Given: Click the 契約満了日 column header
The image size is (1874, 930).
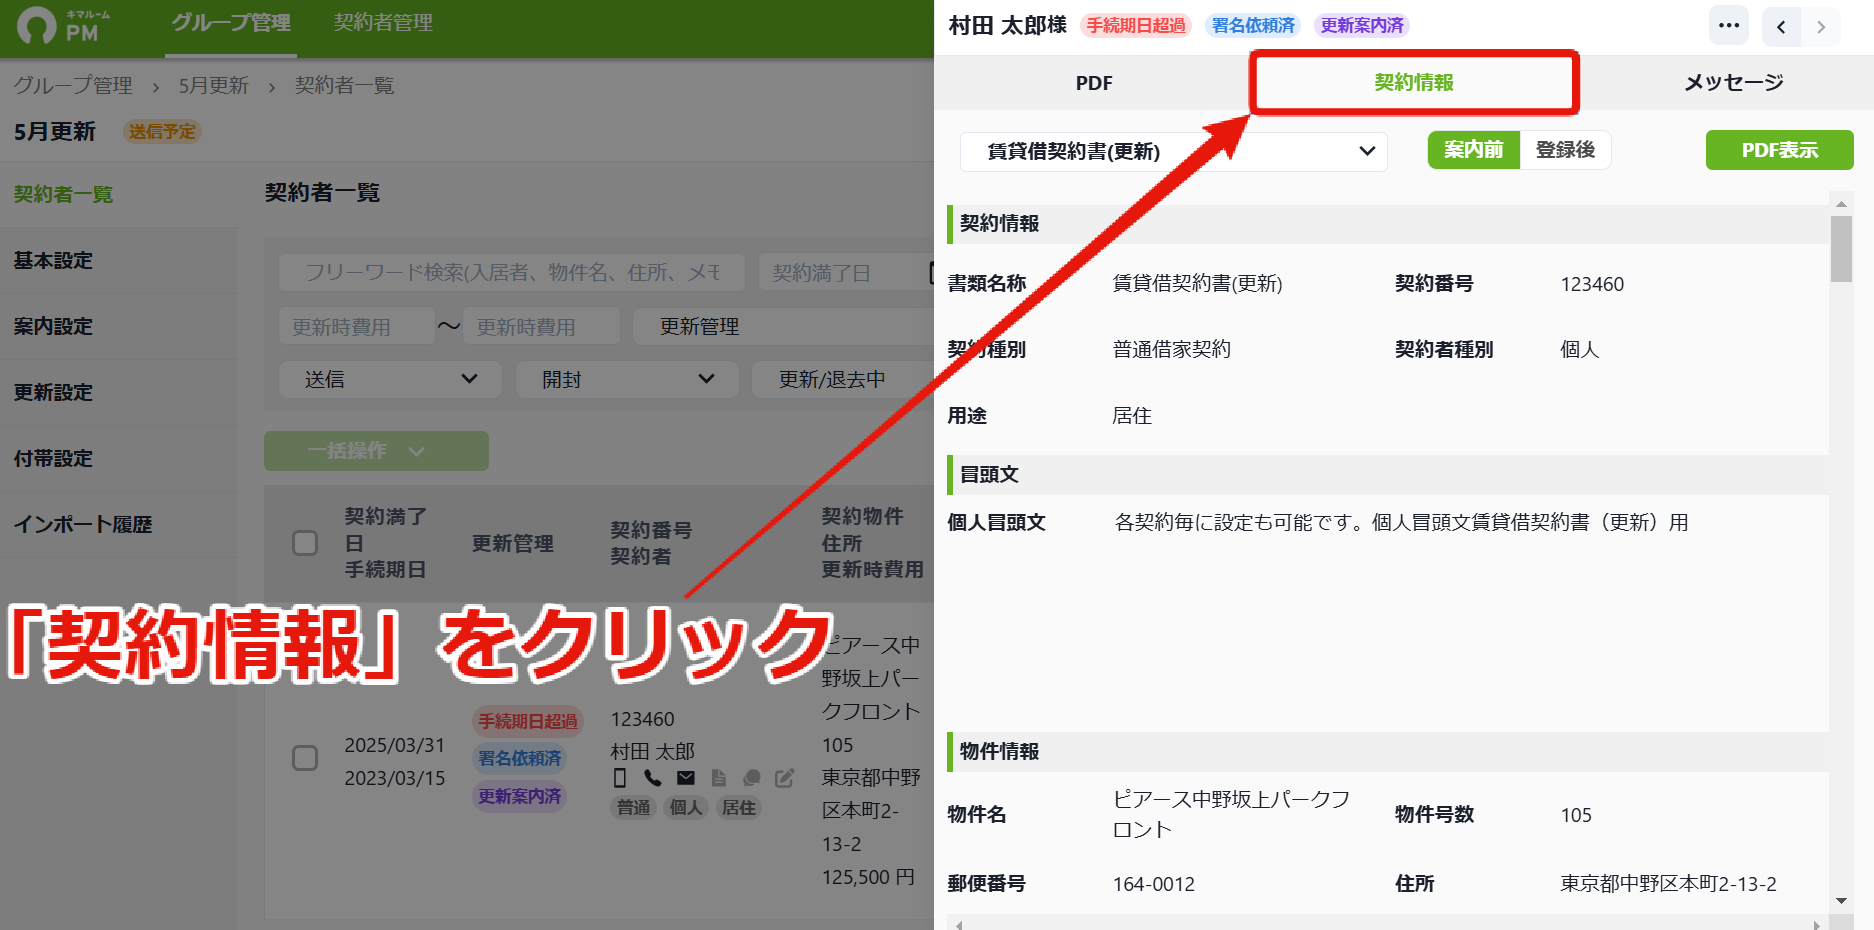Looking at the screenshot, I should (385, 530).
